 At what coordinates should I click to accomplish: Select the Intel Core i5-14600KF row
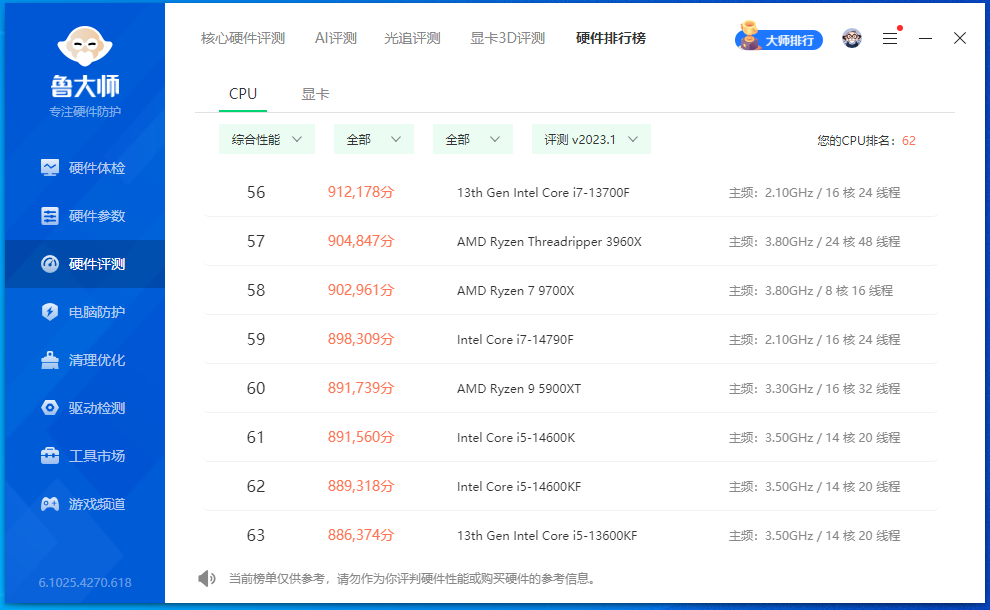[571, 486]
